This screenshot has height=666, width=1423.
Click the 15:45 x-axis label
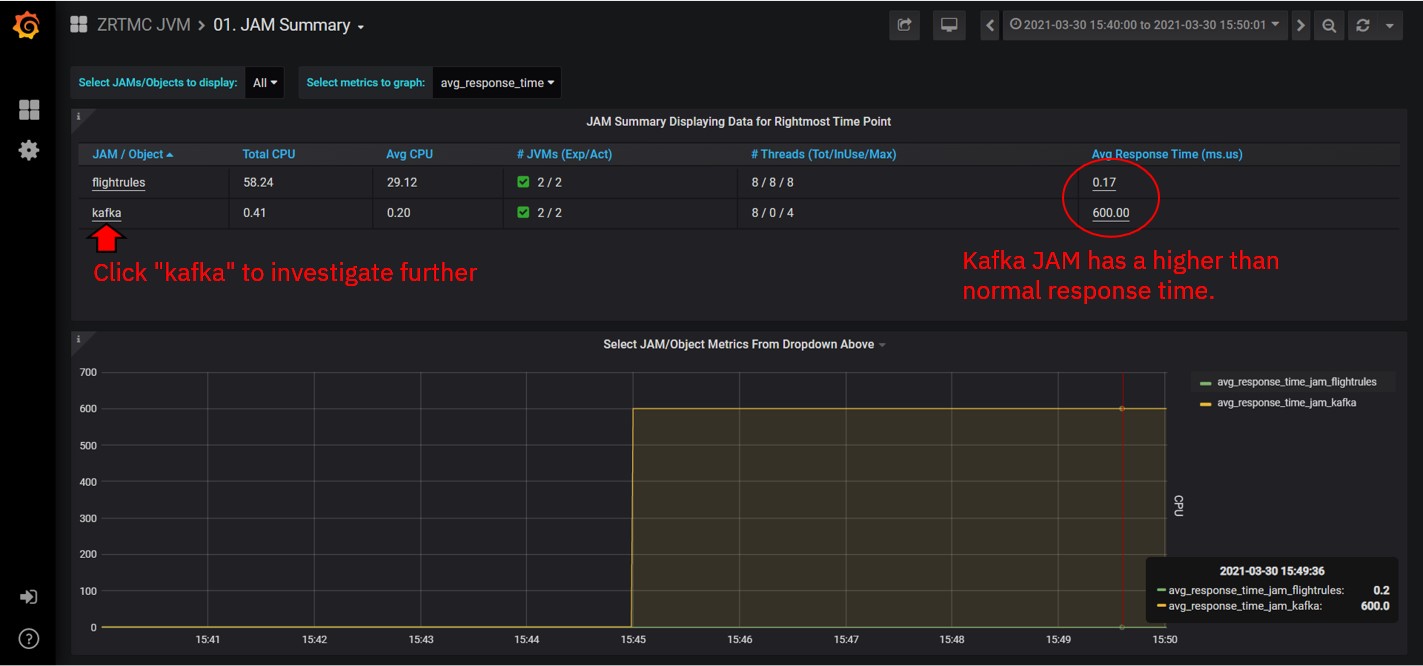click(633, 639)
